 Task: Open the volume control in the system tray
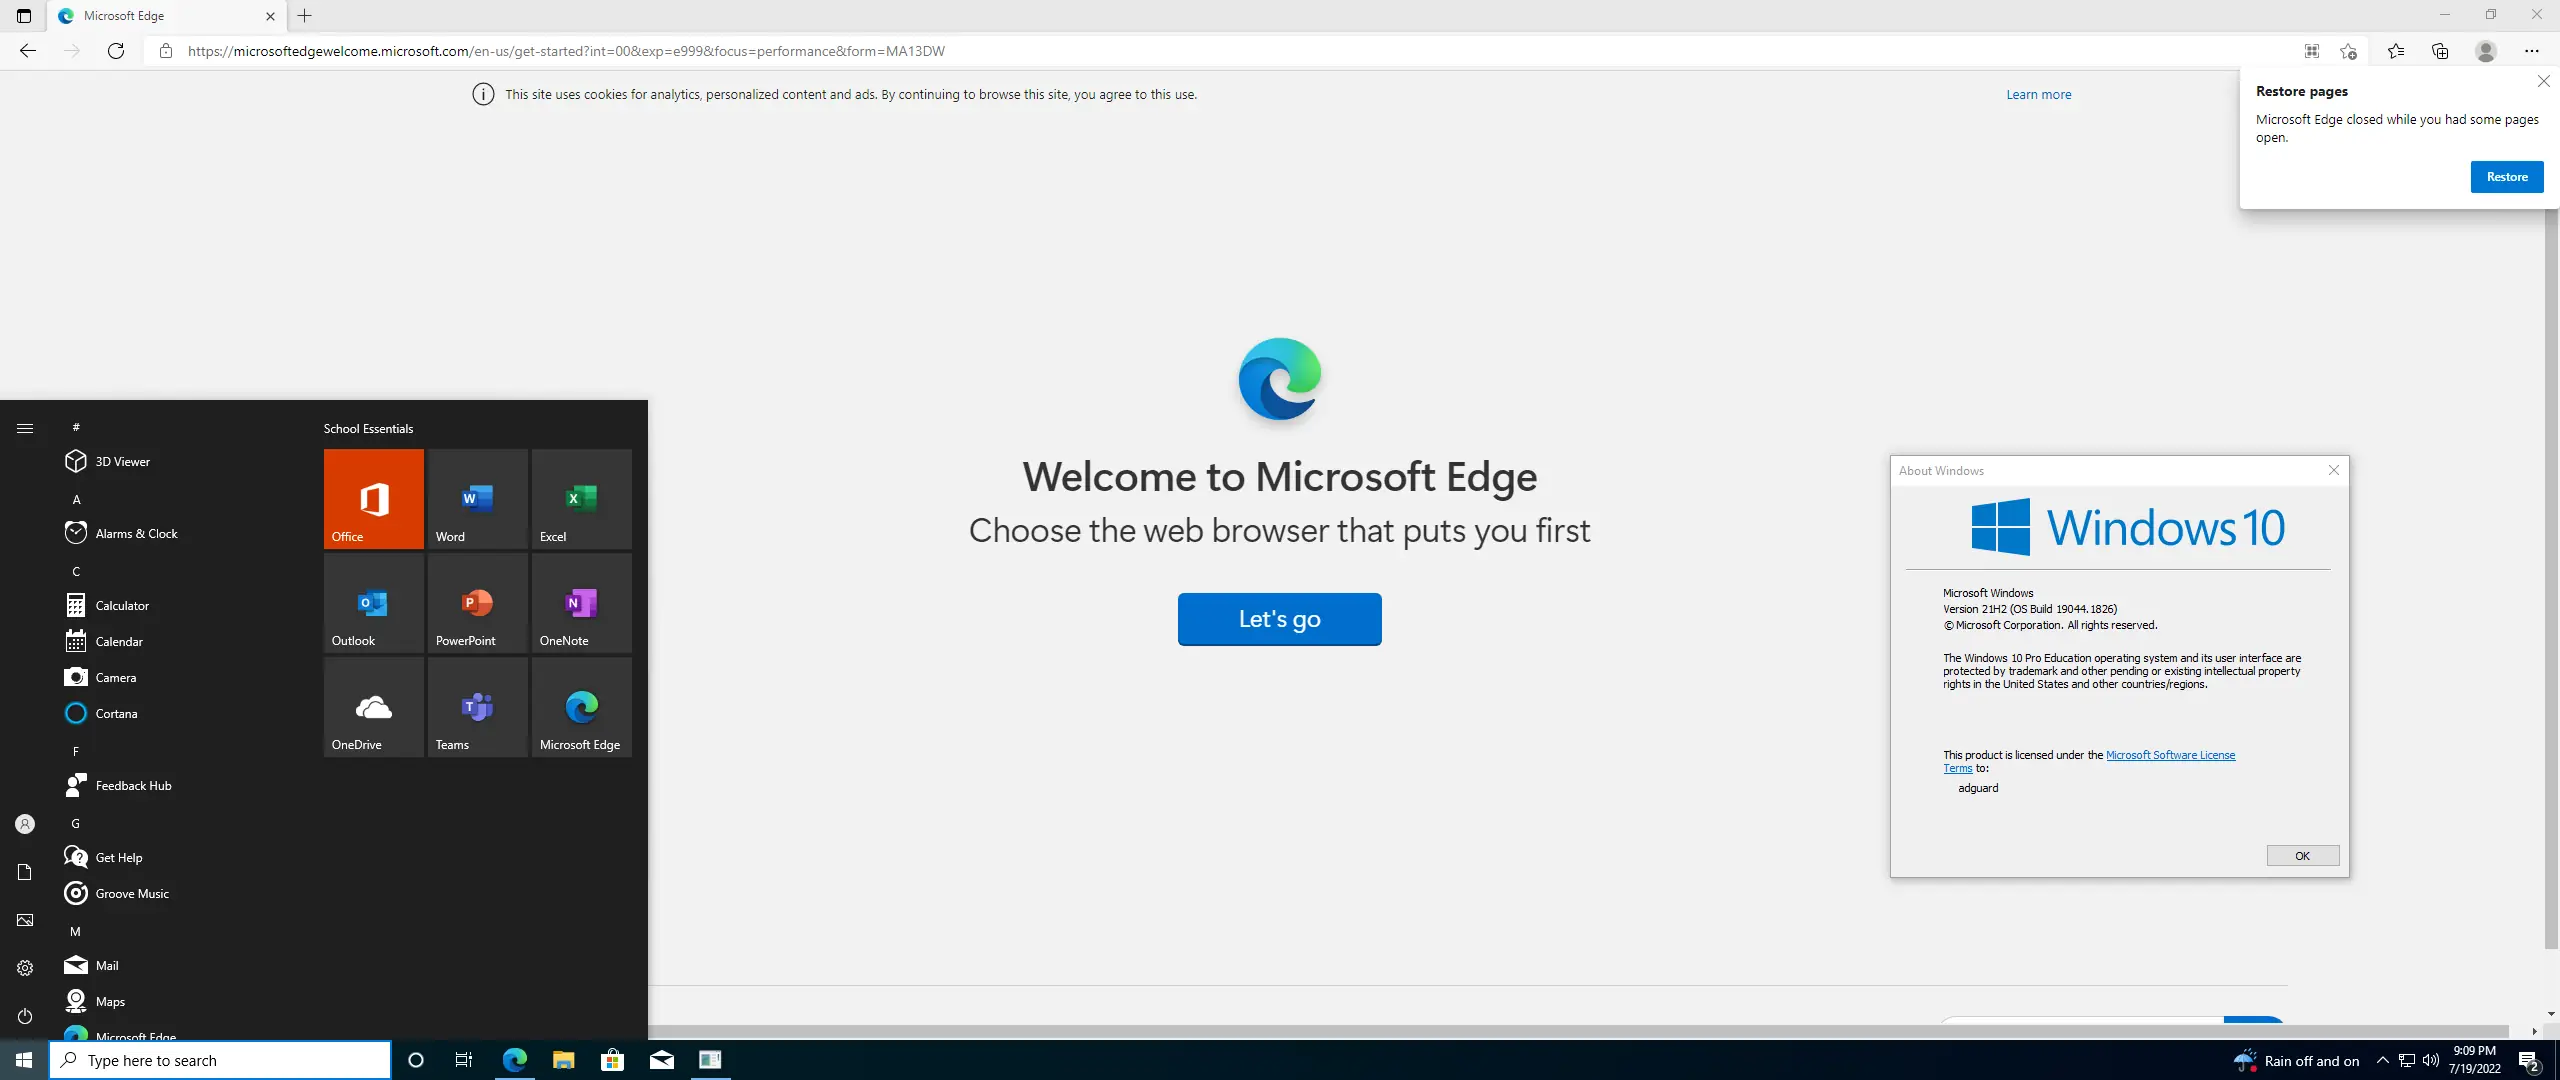(2430, 1060)
